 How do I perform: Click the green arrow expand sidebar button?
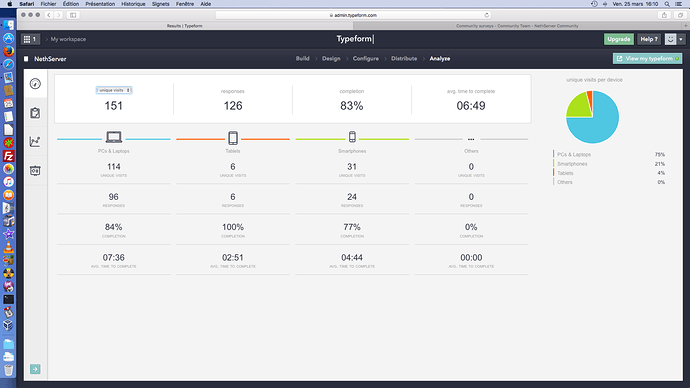pos(35,369)
